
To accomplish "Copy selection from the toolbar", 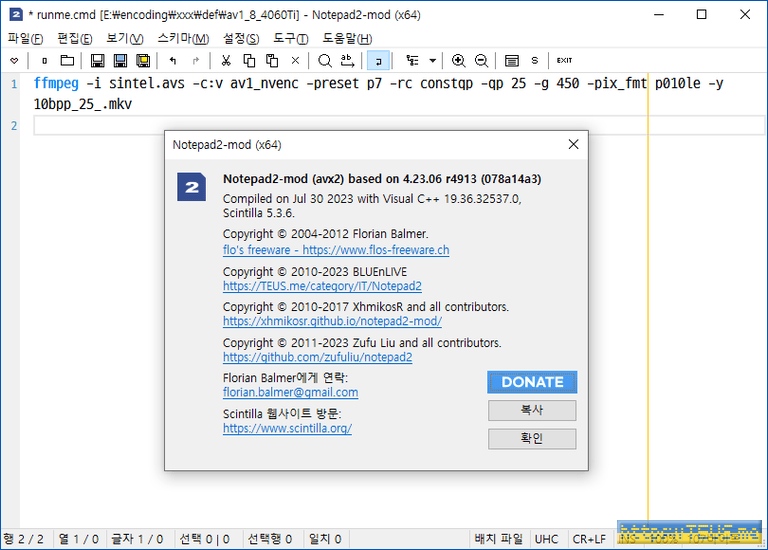I will [249, 61].
